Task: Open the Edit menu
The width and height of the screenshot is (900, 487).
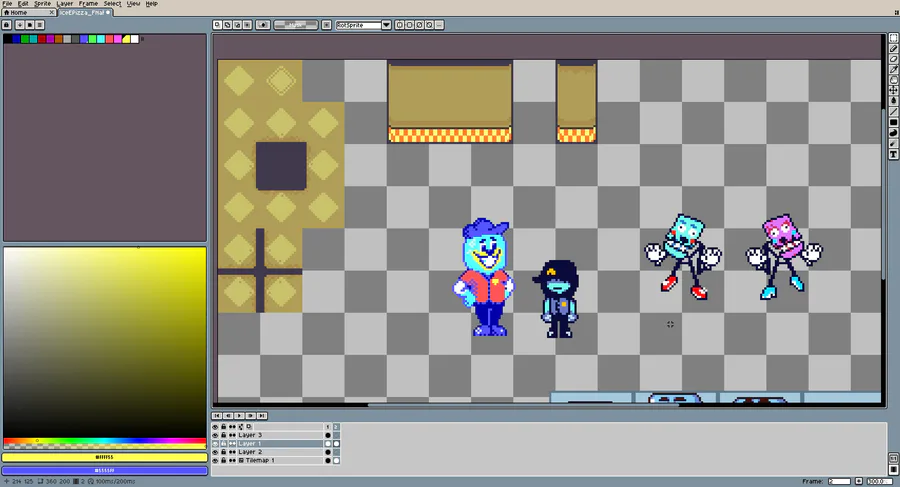Action: click(x=23, y=3)
